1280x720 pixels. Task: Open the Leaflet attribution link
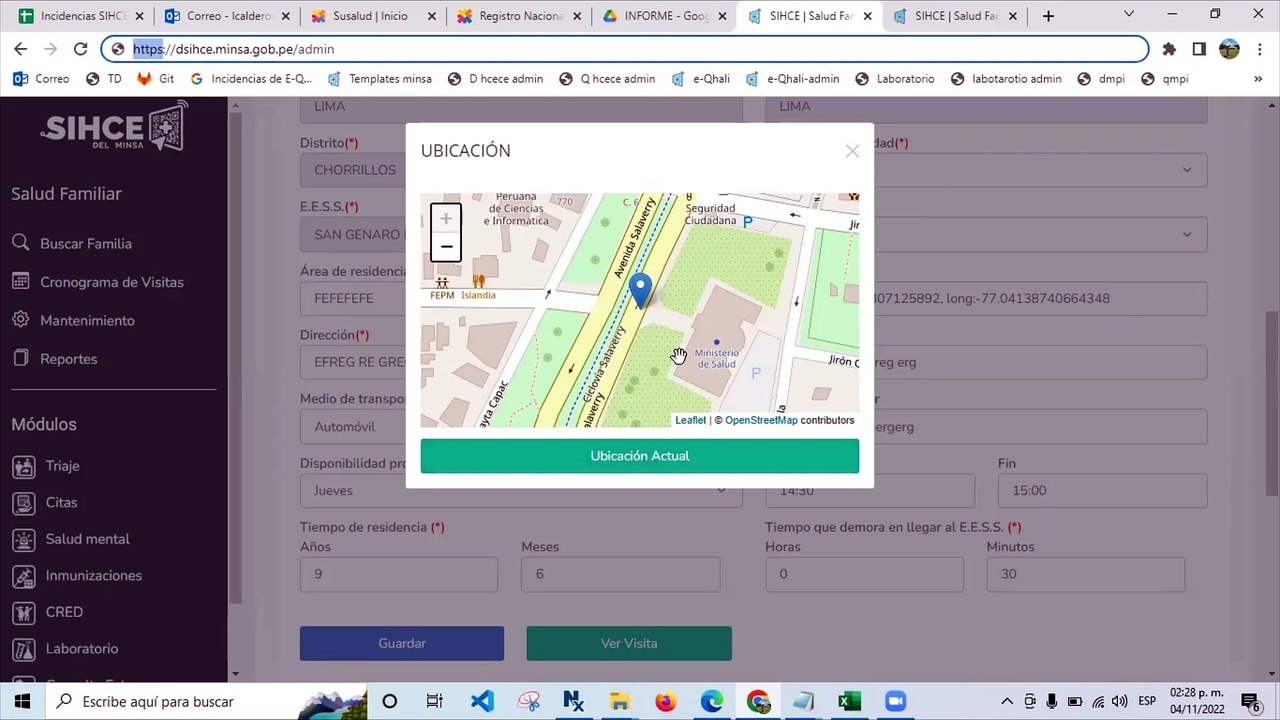coord(690,420)
